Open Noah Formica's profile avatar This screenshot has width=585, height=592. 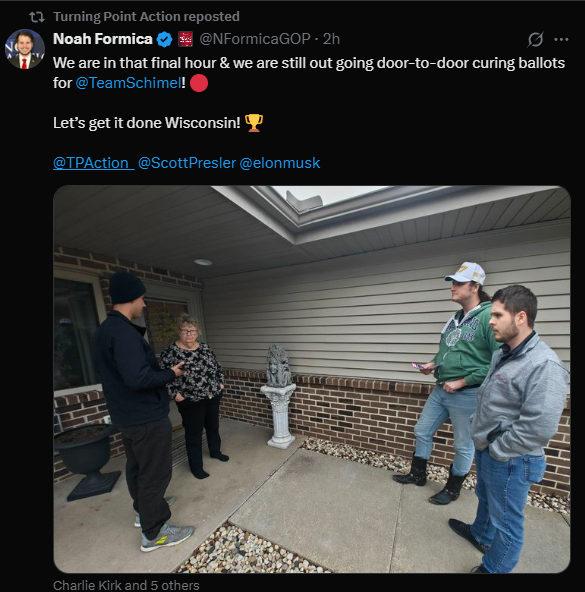click(25, 49)
